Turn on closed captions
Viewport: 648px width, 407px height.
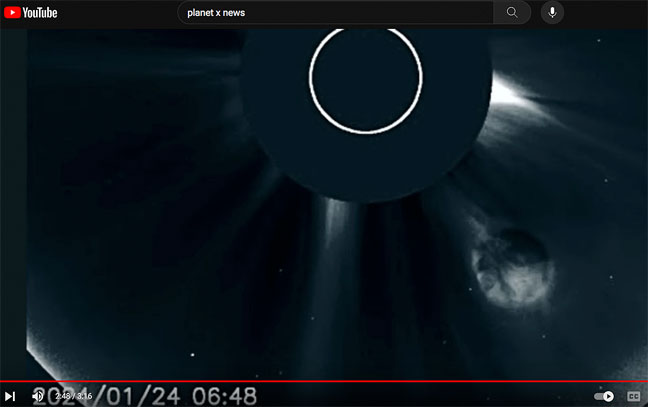point(633,396)
